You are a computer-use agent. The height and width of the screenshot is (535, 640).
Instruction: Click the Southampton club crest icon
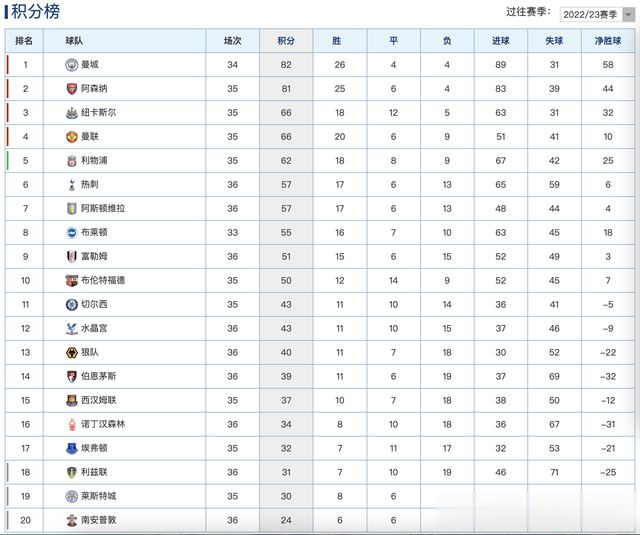(x=71, y=520)
